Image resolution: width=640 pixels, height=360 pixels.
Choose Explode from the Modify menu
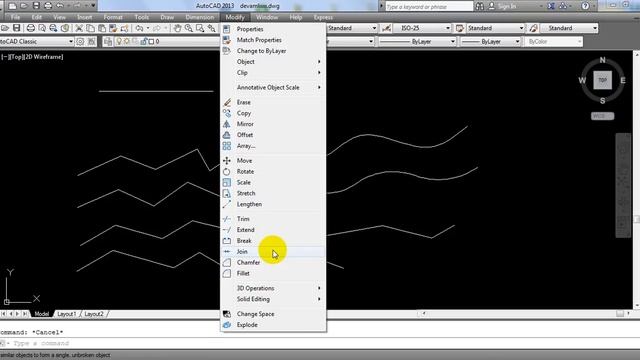[x=273, y=325]
